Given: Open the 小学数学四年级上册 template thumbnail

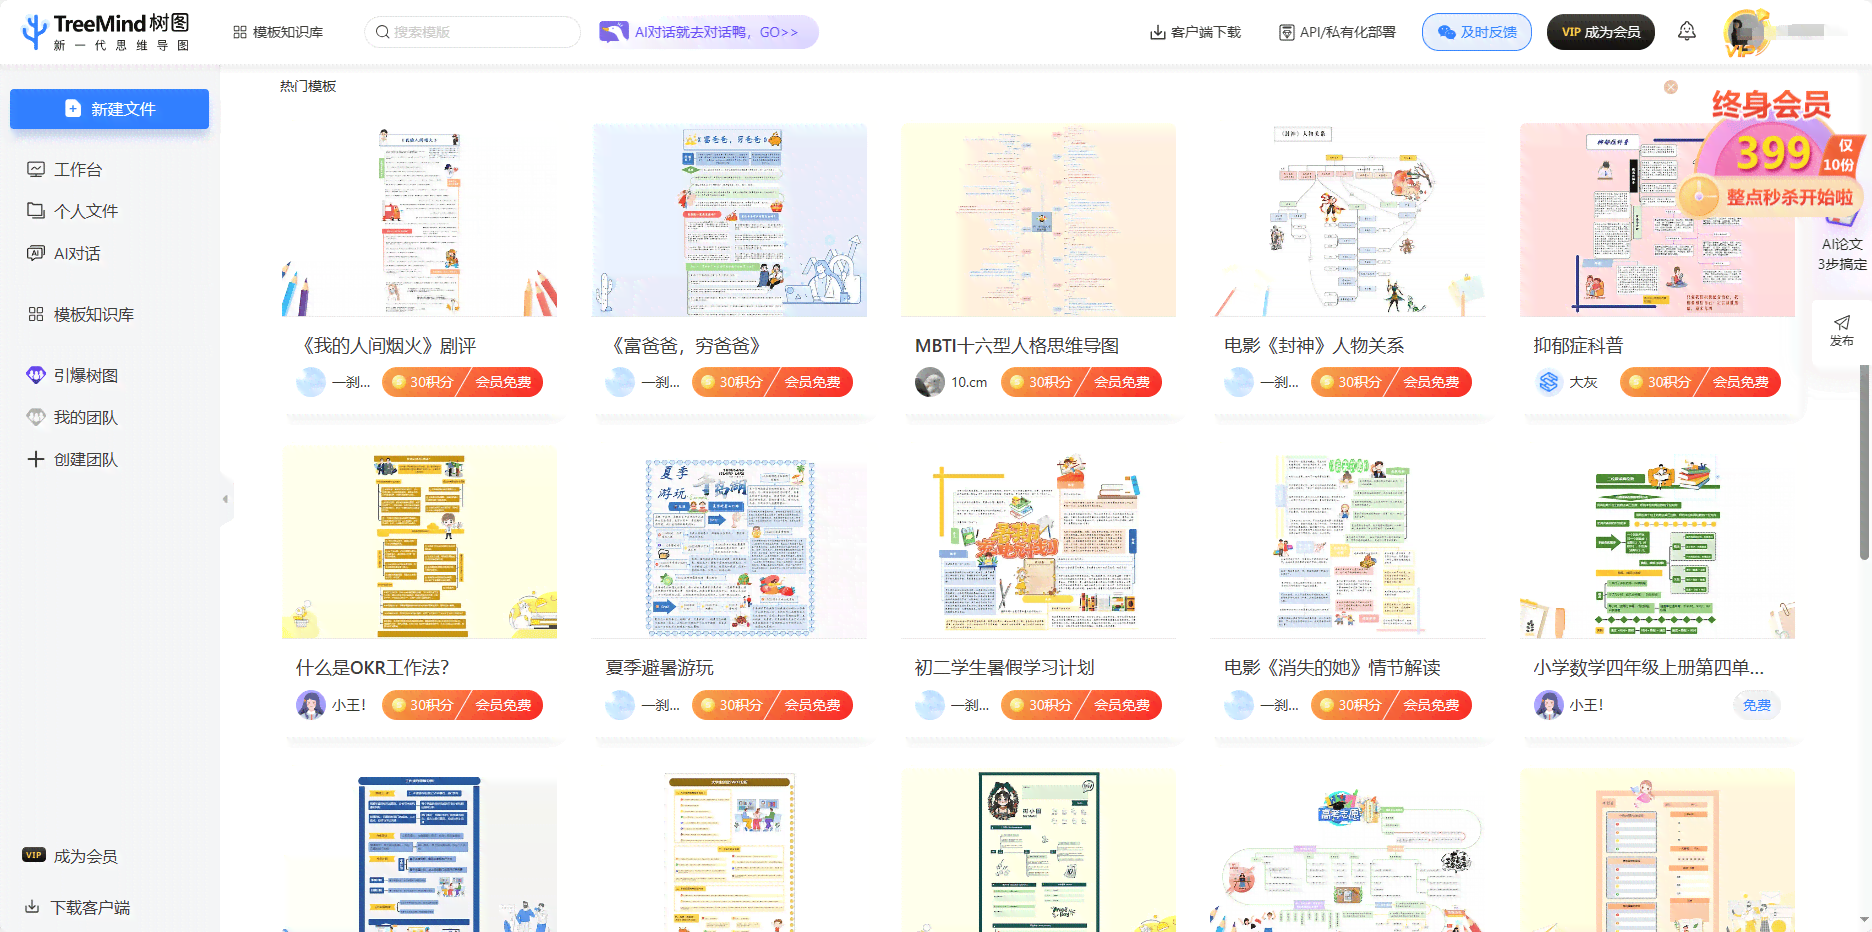Looking at the screenshot, I should point(1657,543).
